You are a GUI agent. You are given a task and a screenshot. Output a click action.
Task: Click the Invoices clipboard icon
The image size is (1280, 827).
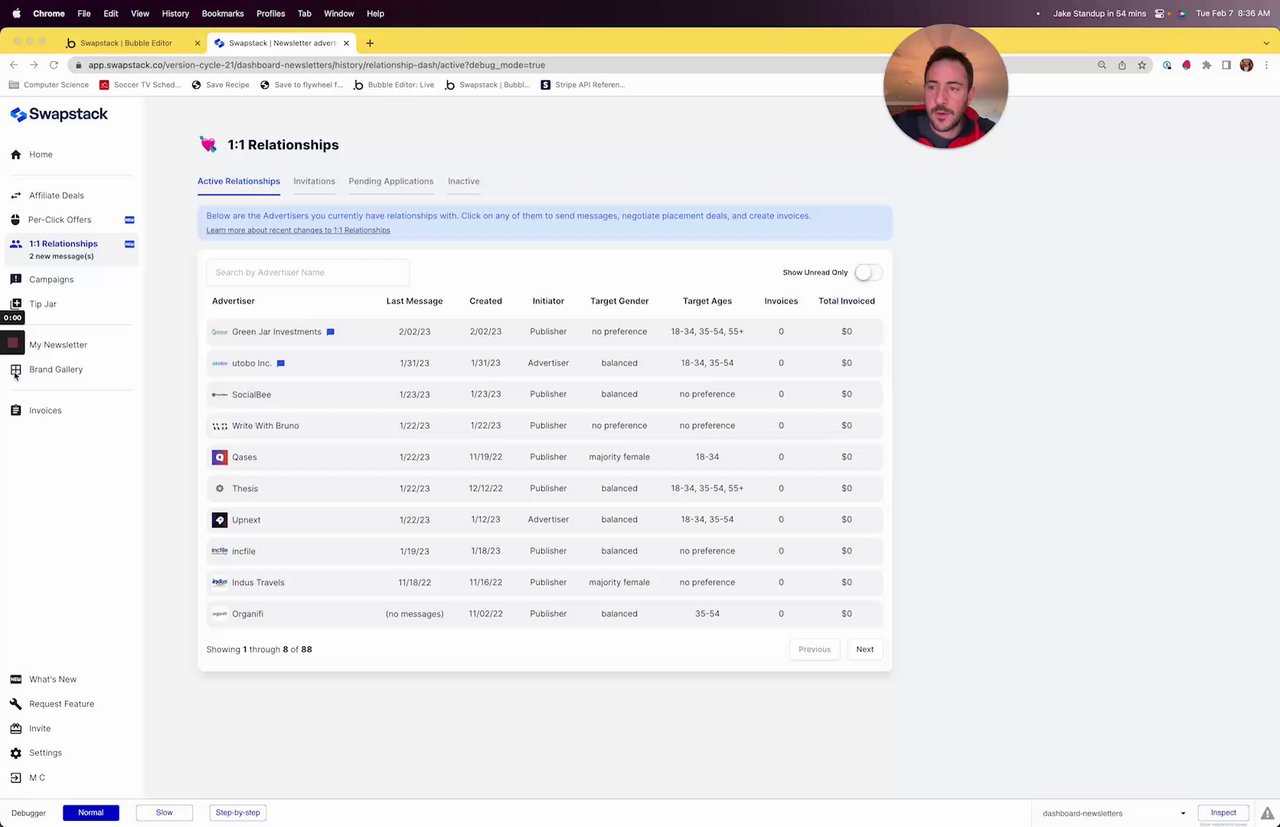click(16, 411)
